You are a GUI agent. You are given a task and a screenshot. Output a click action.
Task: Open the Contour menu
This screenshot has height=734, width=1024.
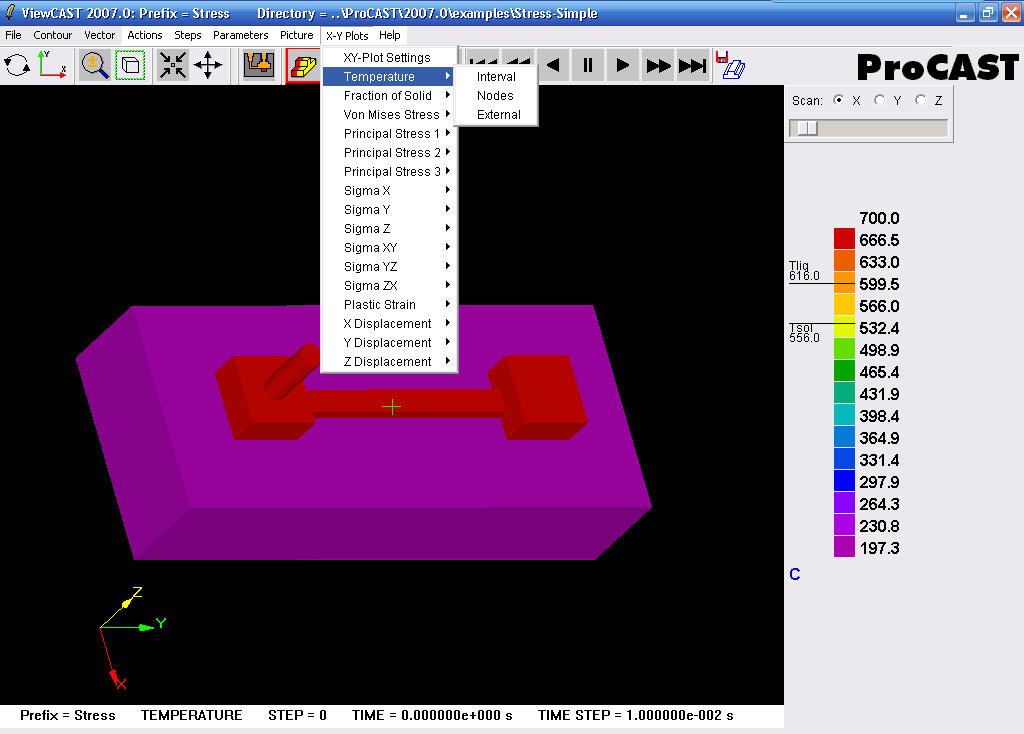point(52,35)
